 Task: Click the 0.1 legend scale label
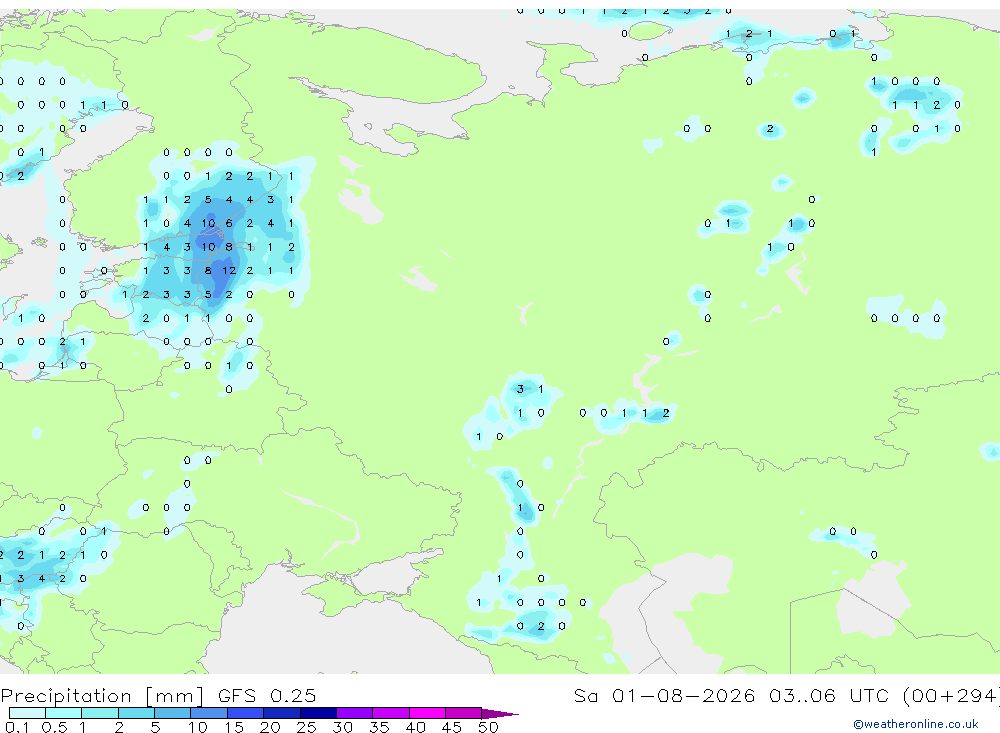coord(17,727)
